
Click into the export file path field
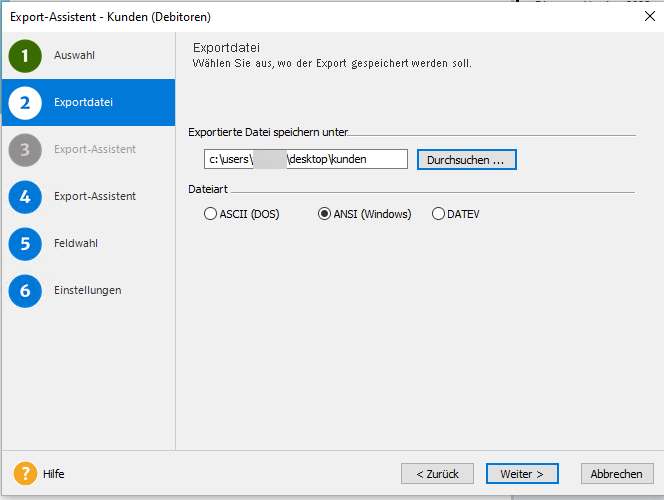click(x=306, y=160)
